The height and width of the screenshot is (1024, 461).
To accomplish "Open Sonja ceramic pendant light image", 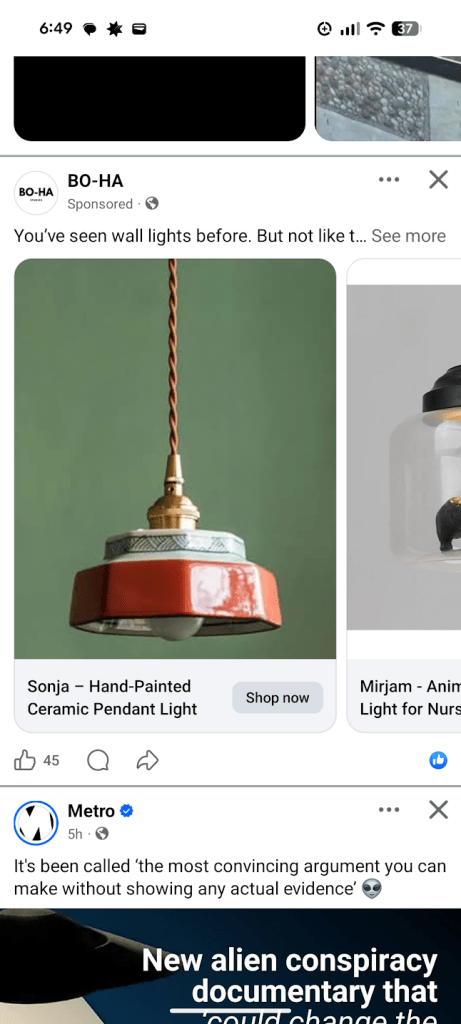I will (175, 458).
